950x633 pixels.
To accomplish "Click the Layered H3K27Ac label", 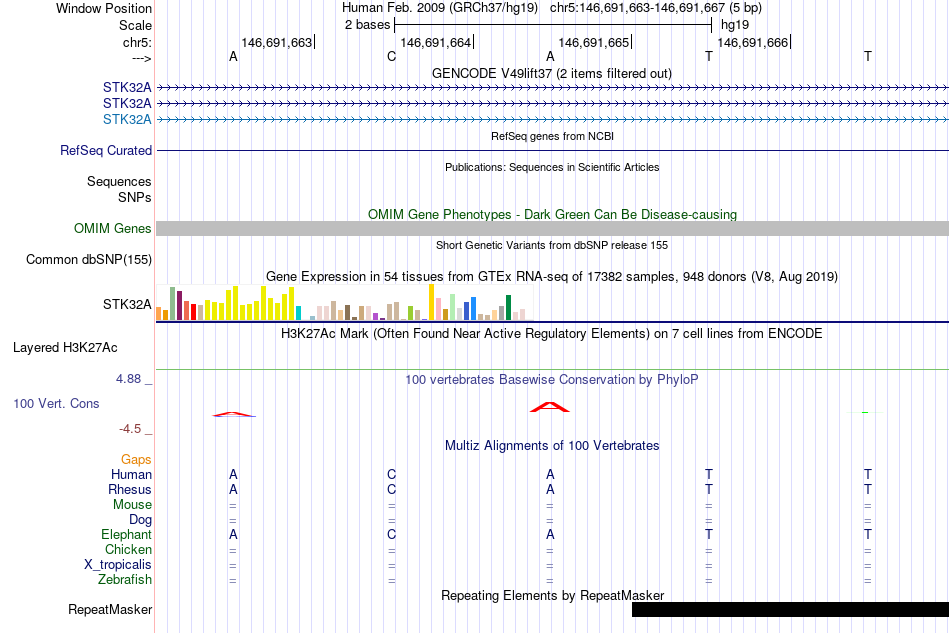I will 65,348.
